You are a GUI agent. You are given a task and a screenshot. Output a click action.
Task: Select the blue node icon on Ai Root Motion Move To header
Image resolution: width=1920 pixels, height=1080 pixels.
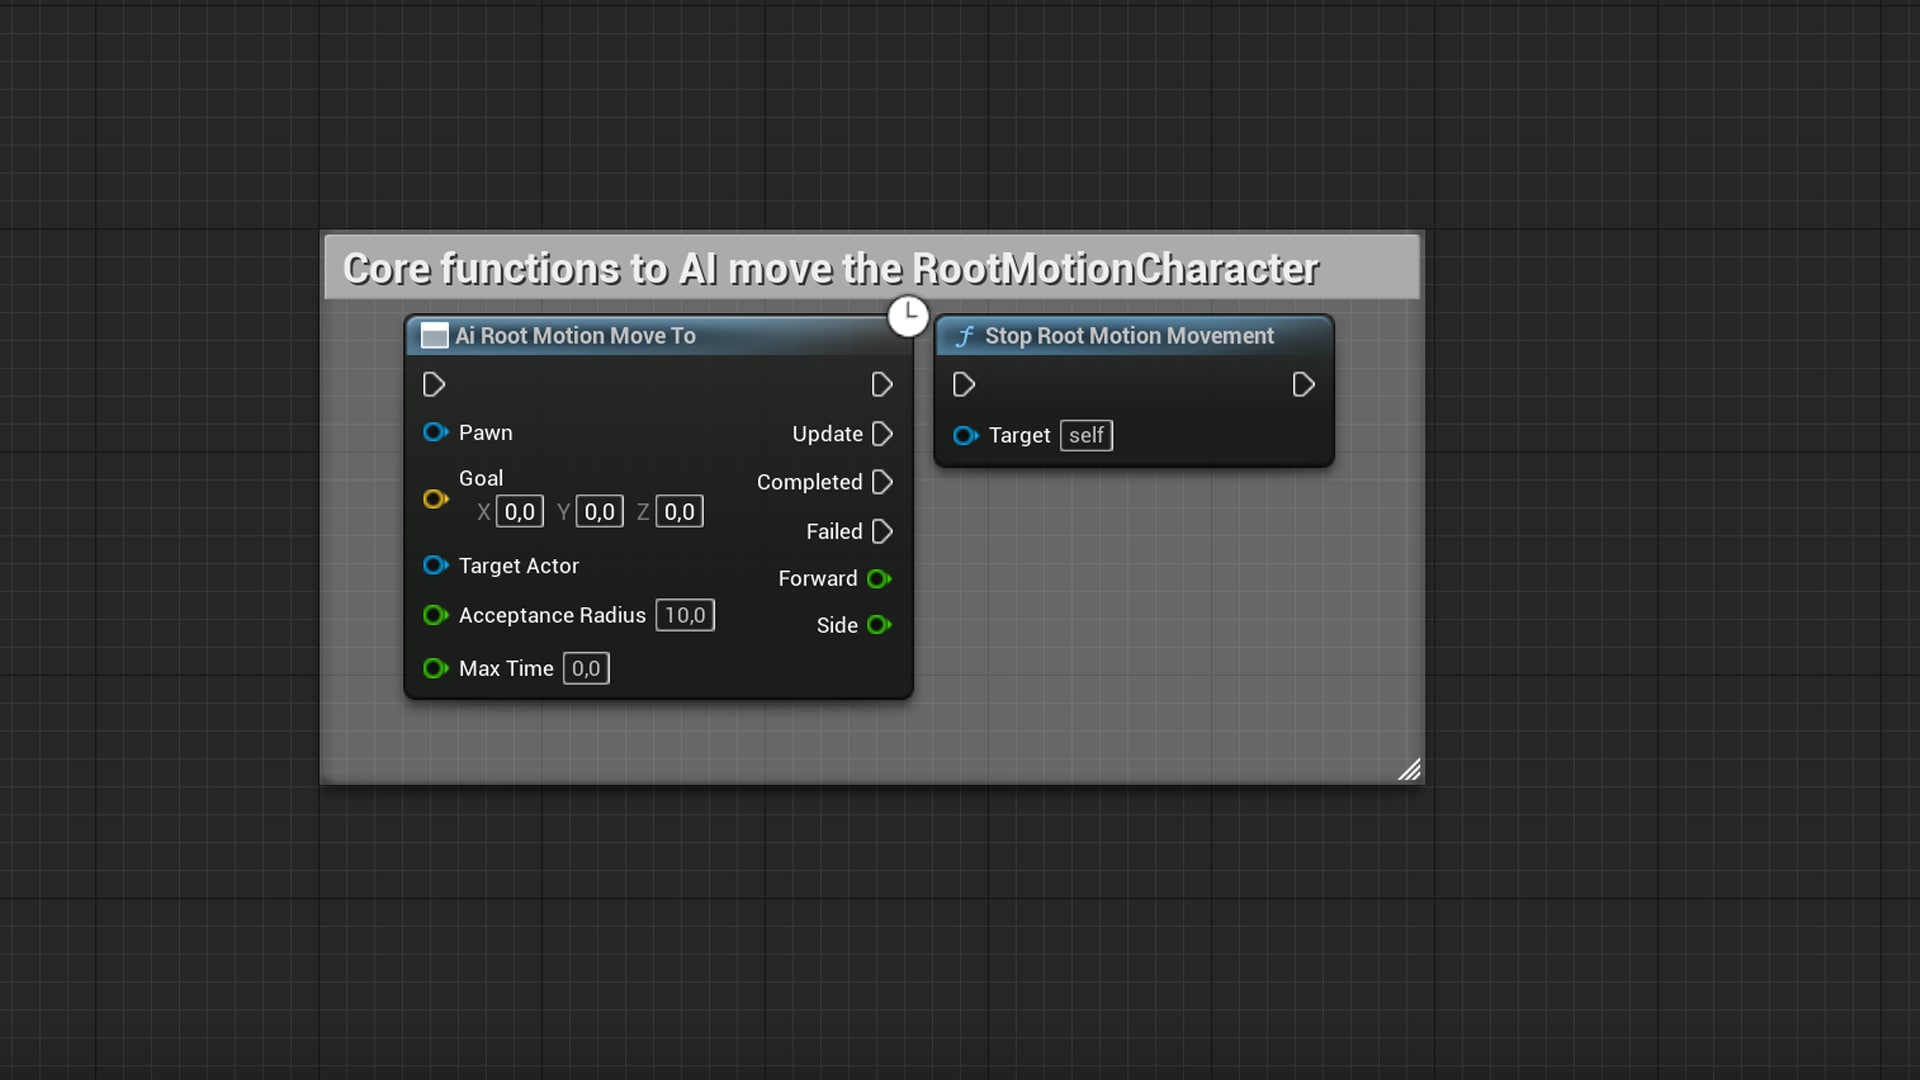pyautogui.click(x=434, y=336)
